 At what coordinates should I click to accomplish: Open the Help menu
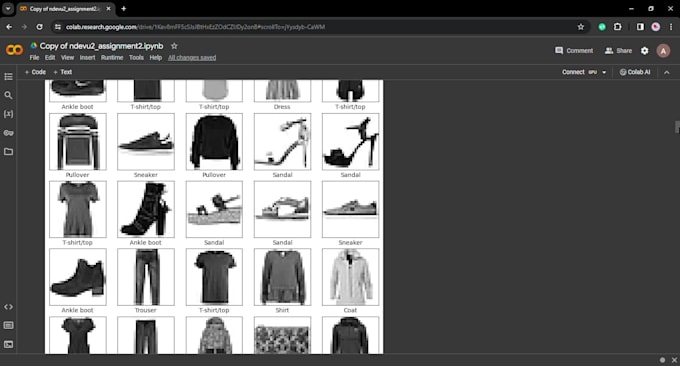coord(156,58)
